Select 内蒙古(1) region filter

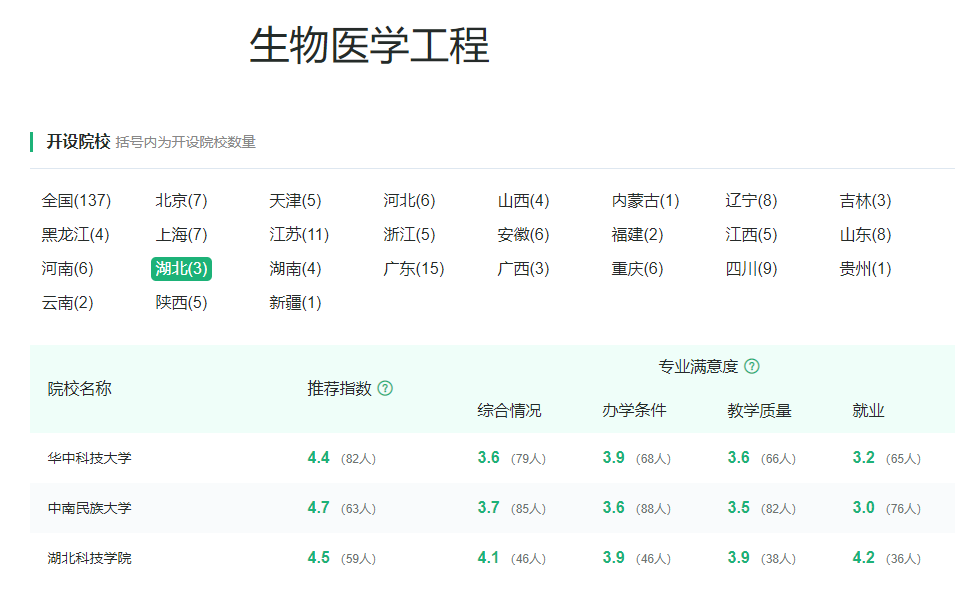pyautogui.click(x=645, y=201)
